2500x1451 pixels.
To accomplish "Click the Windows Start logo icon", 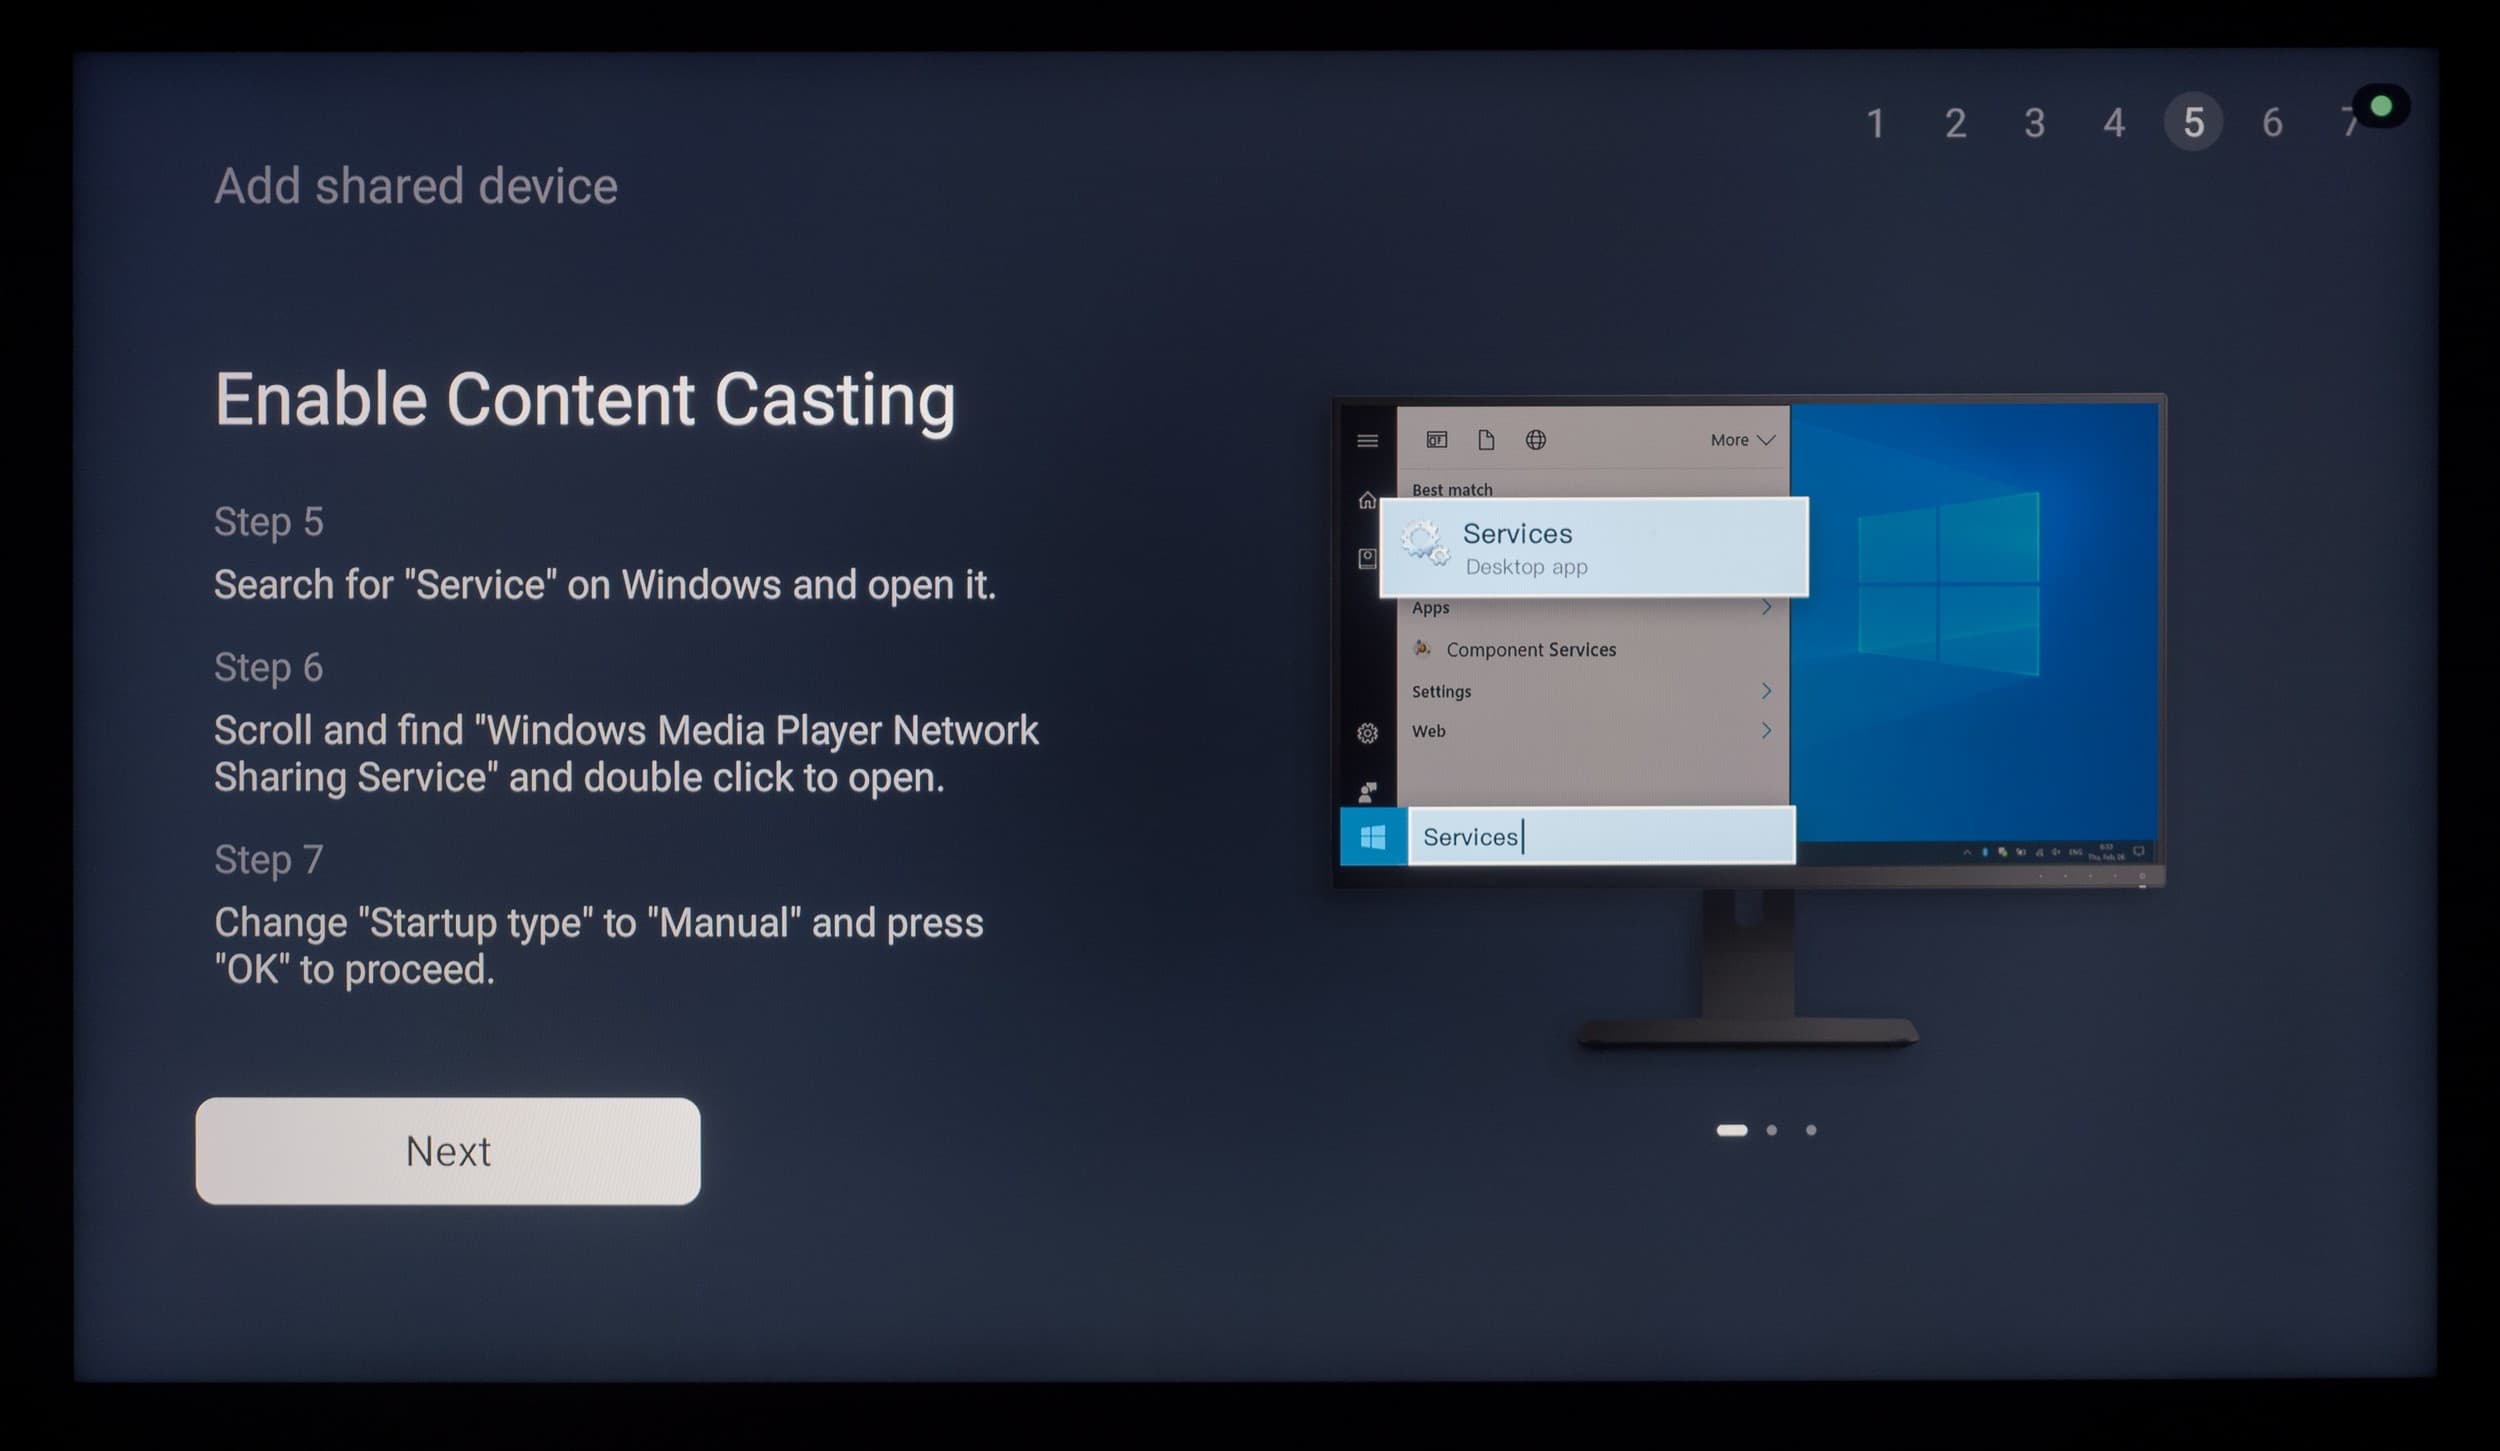I will [x=1372, y=836].
